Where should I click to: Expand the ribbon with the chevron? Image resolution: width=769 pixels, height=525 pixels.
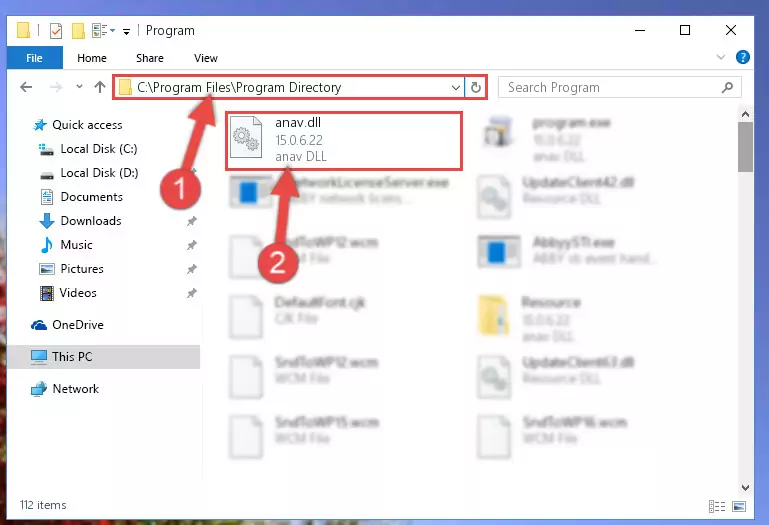pyautogui.click(x=720, y=57)
